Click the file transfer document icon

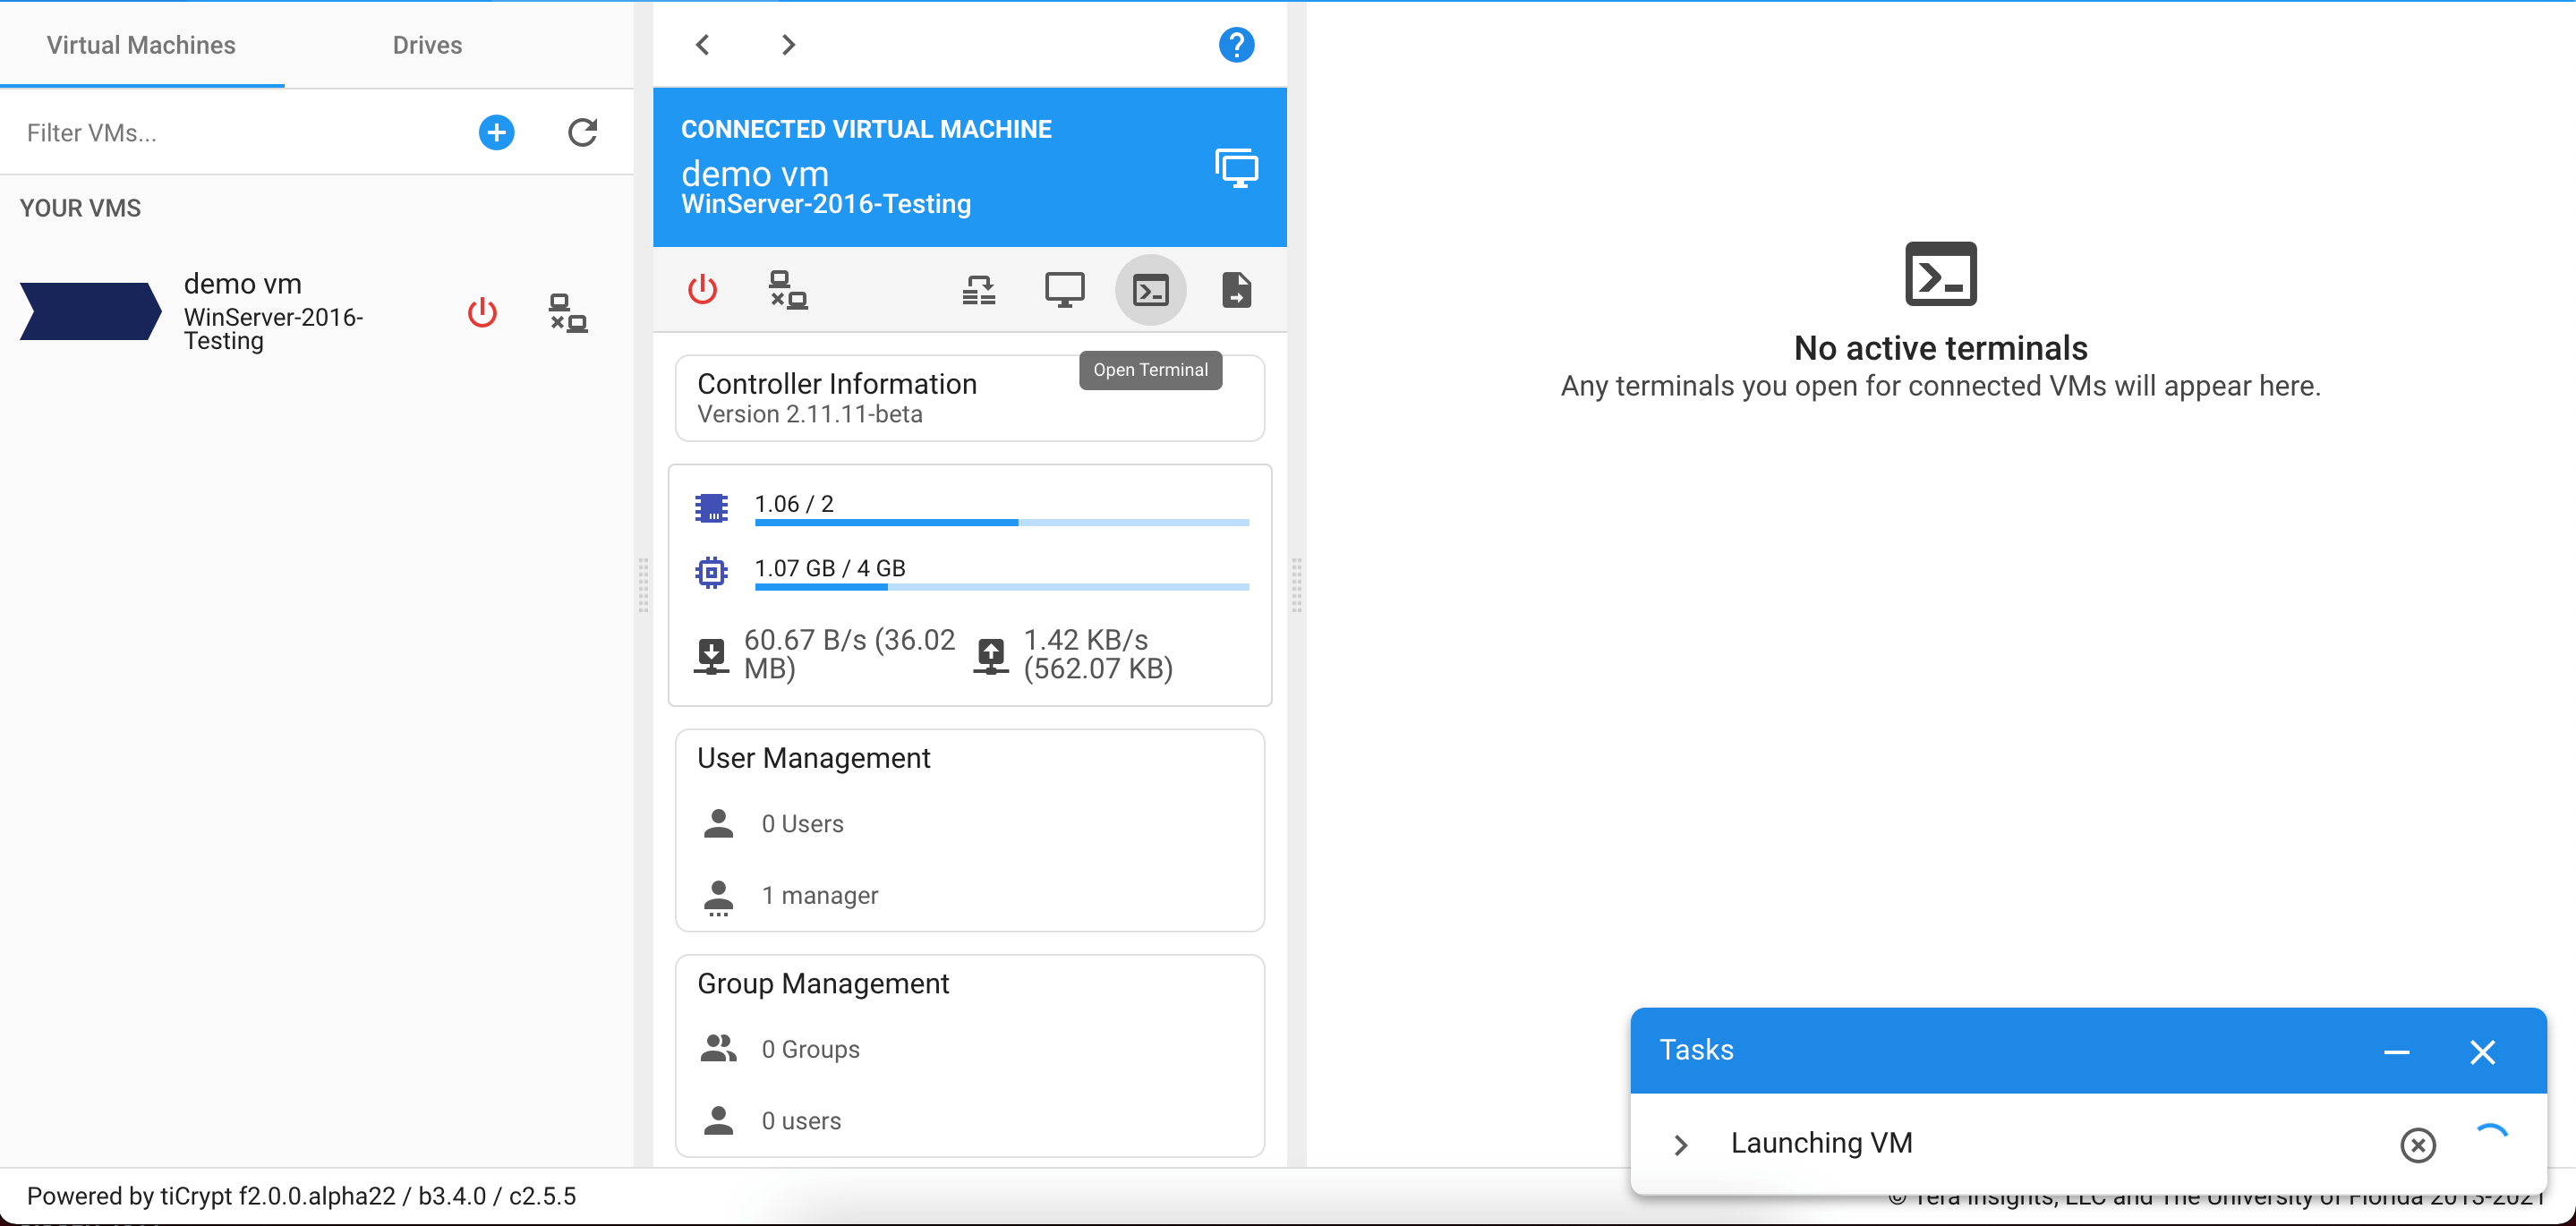(x=1236, y=291)
